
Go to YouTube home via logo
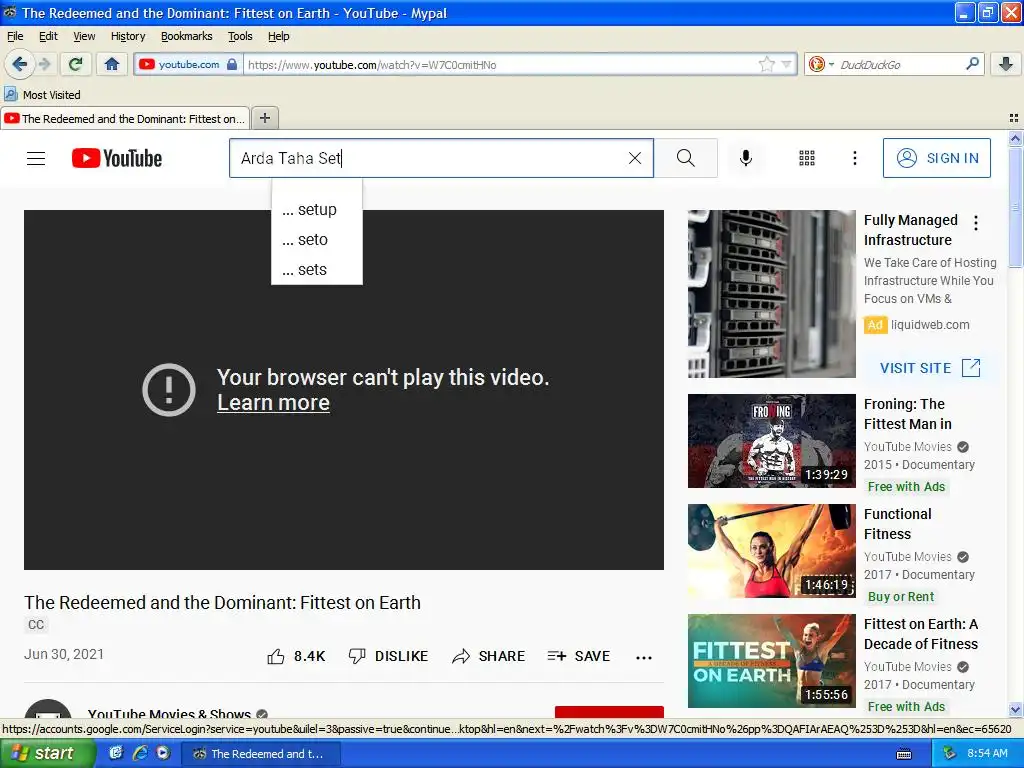point(116,158)
